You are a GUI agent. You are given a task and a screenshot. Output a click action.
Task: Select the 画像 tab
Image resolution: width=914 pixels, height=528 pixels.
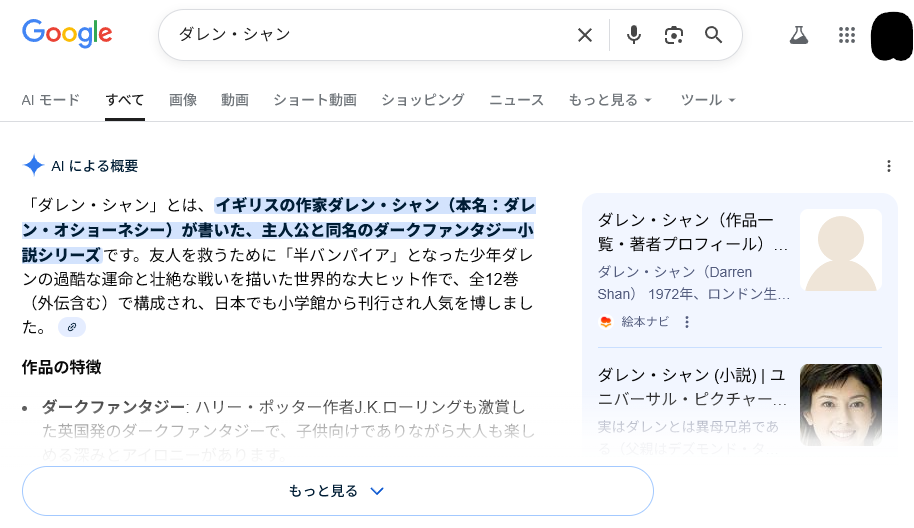(x=183, y=100)
